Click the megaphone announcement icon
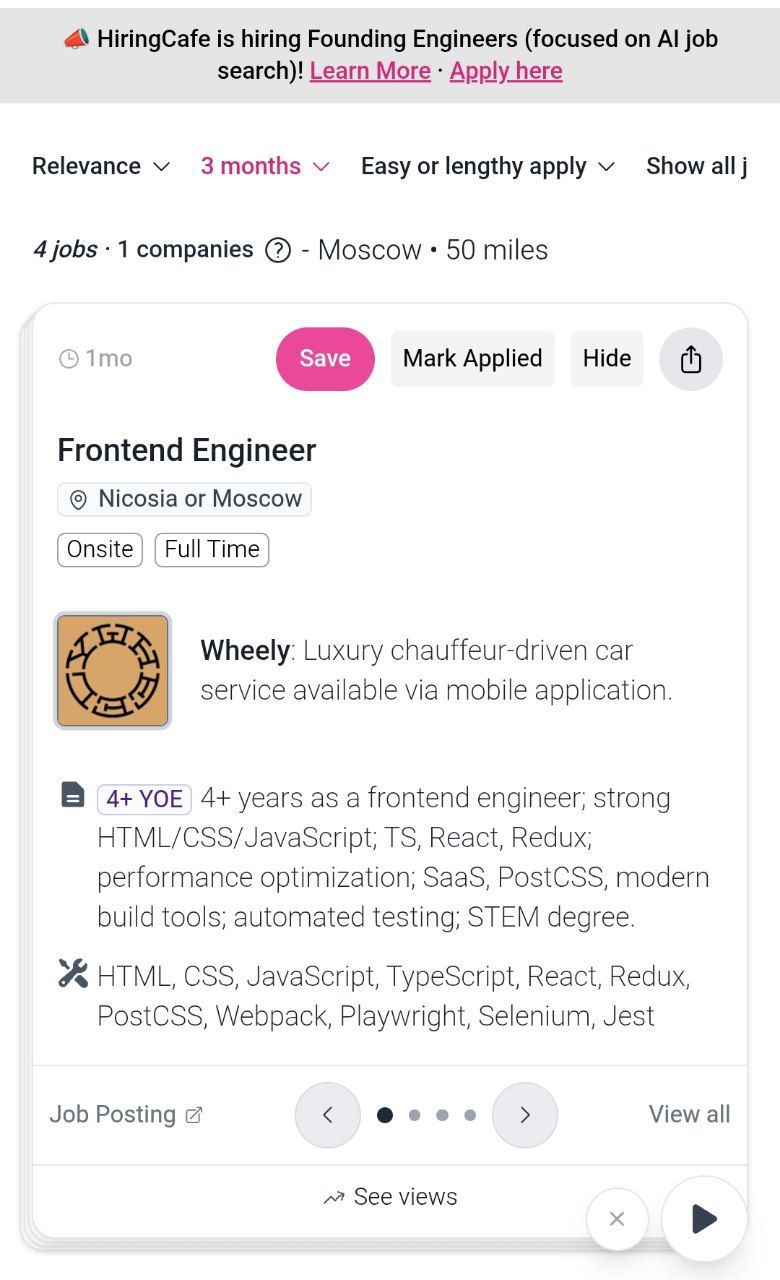 (x=76, y=40)
